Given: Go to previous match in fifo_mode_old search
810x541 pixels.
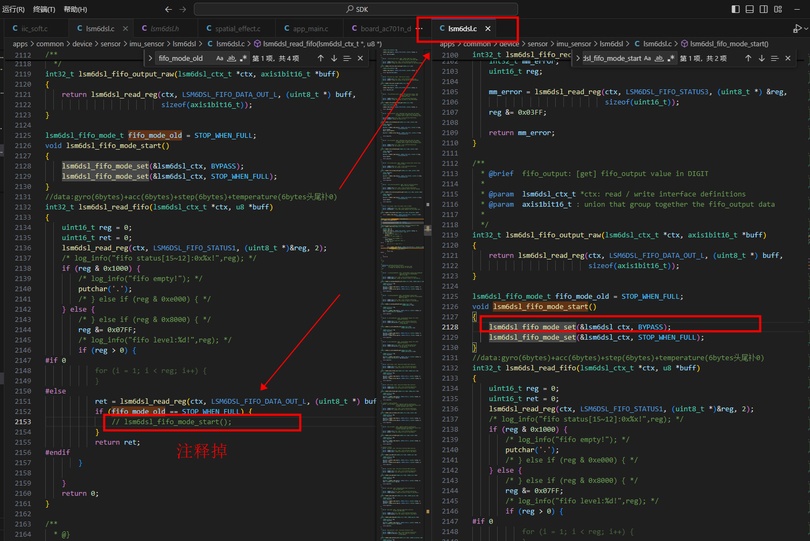Looking at the screenshot, I should tap(320, 58).
